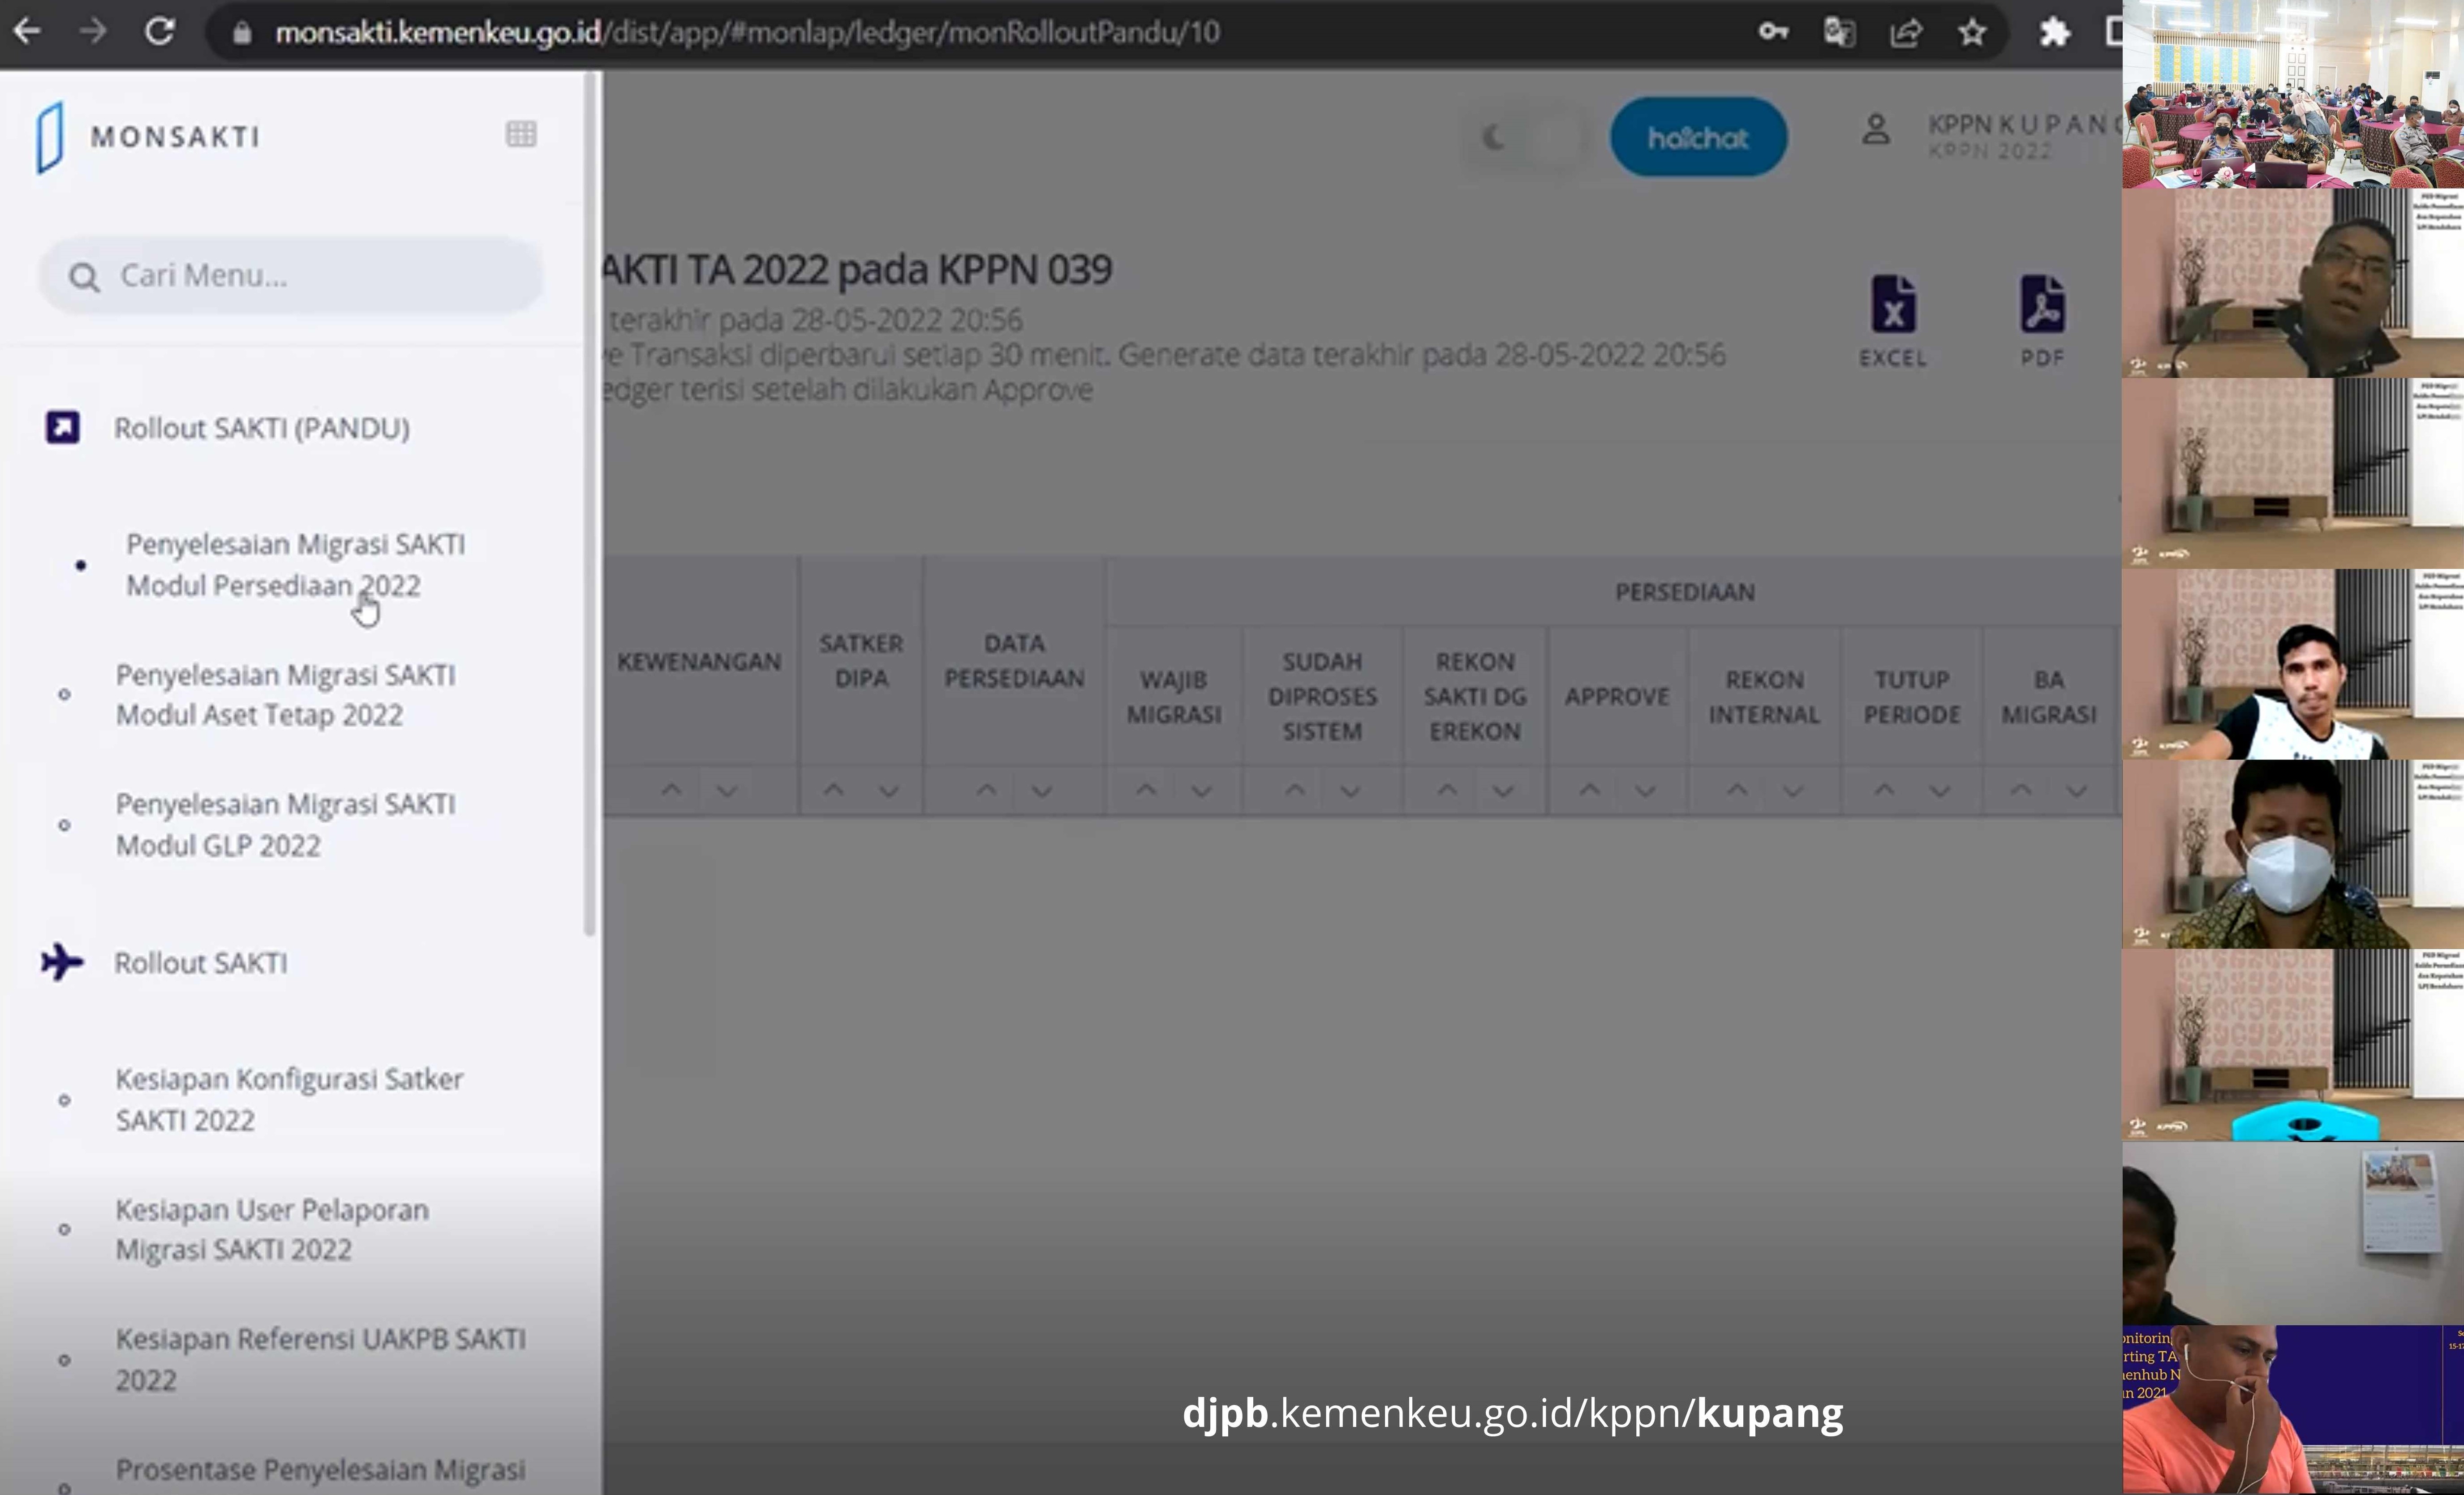
Task: Sort BA MIGRASI column ascending
Action: point(2021,790)
